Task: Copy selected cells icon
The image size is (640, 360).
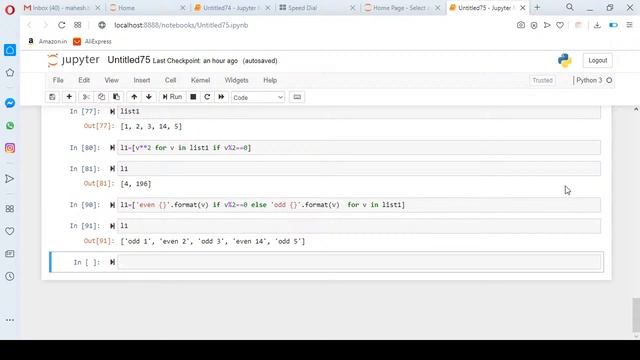Action: pos(101,97)
